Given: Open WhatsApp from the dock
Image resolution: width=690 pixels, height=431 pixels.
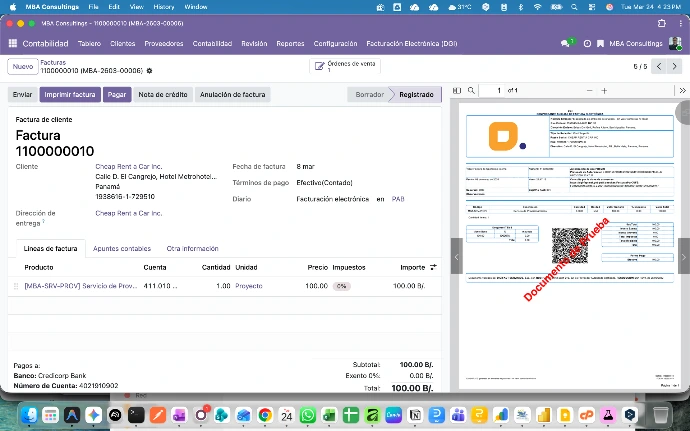Looking at the screenshot, I should (308, 415).
